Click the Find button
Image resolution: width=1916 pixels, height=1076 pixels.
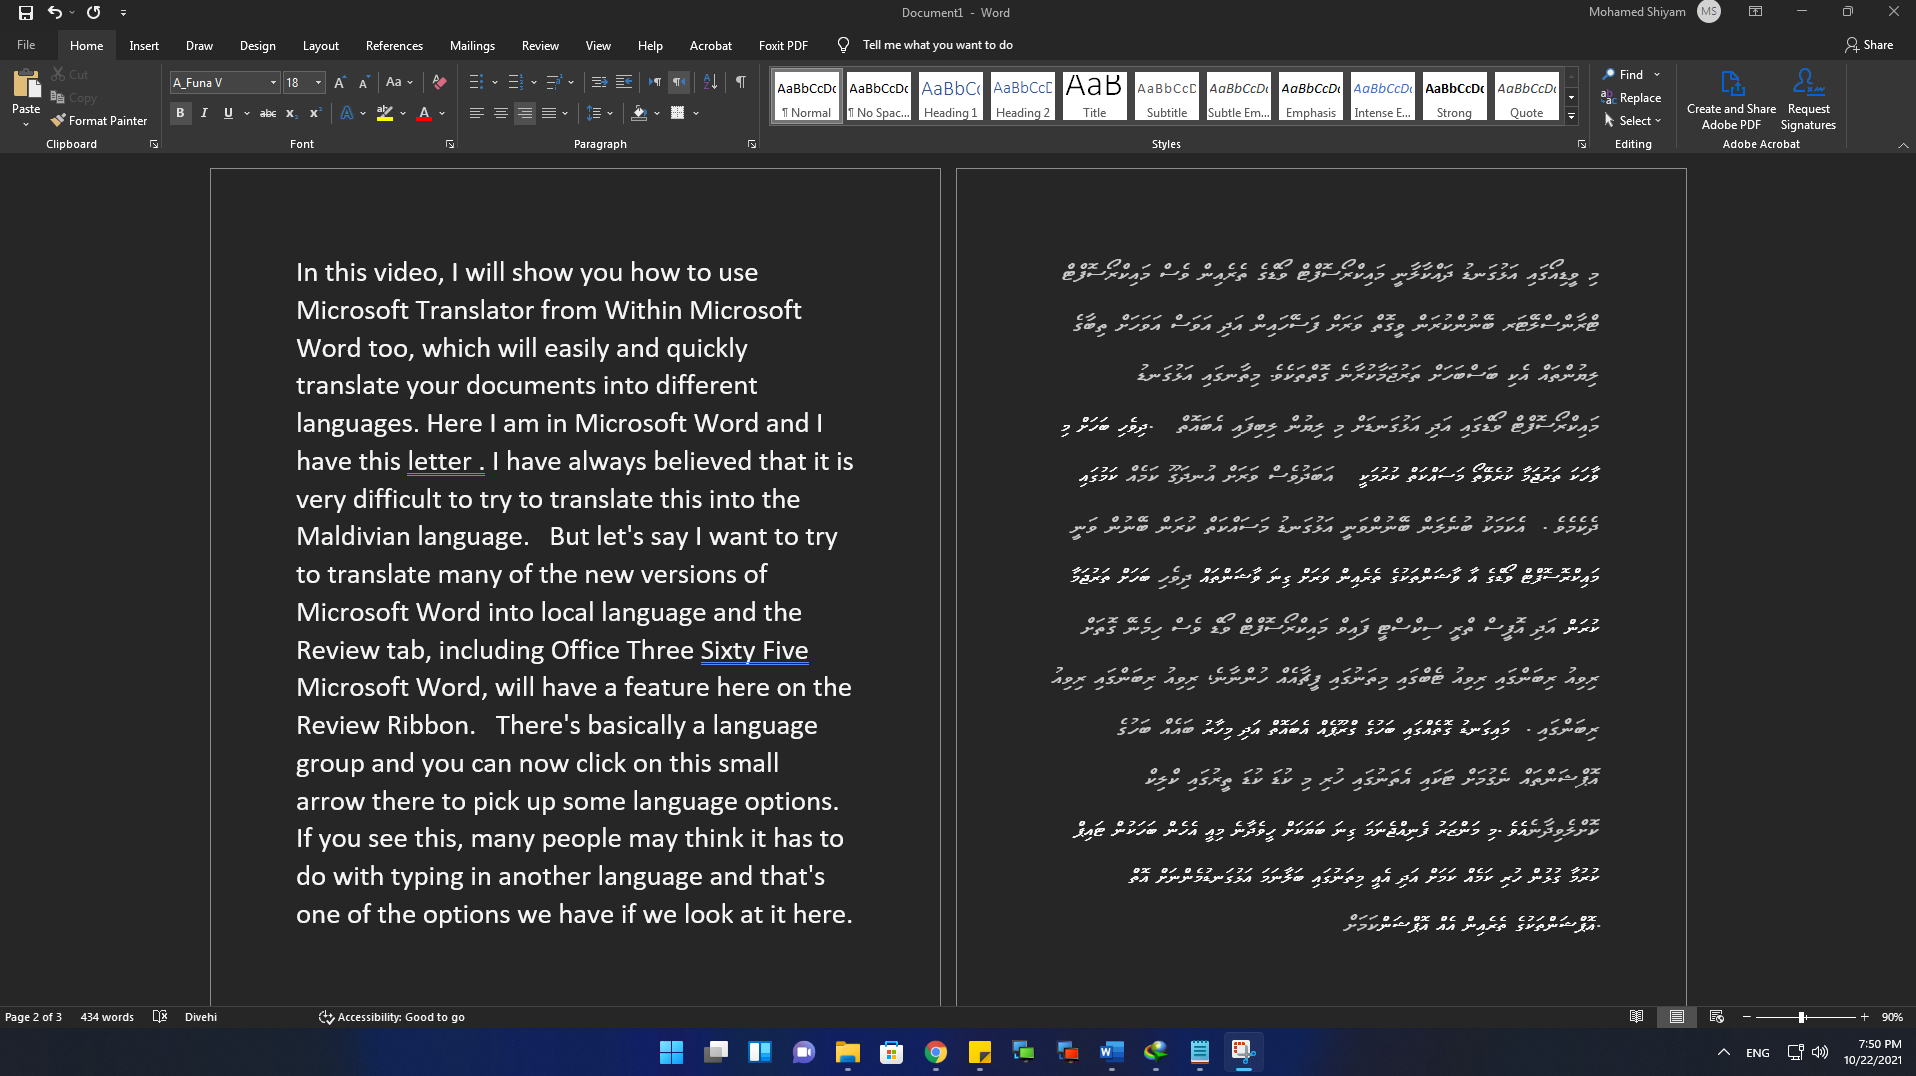tap(1622, 75)
